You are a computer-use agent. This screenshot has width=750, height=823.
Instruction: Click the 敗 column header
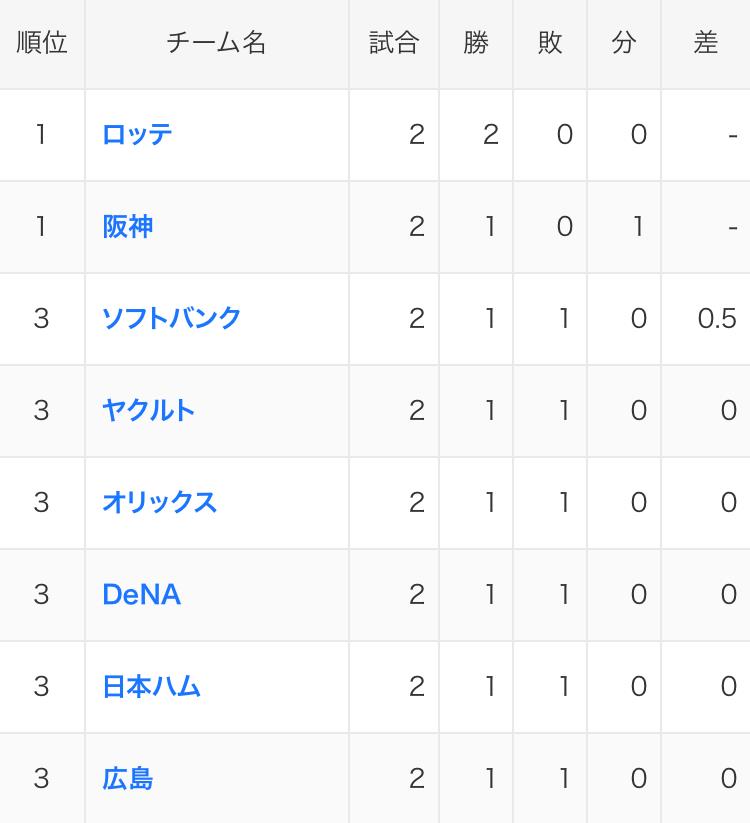[550, 43]
